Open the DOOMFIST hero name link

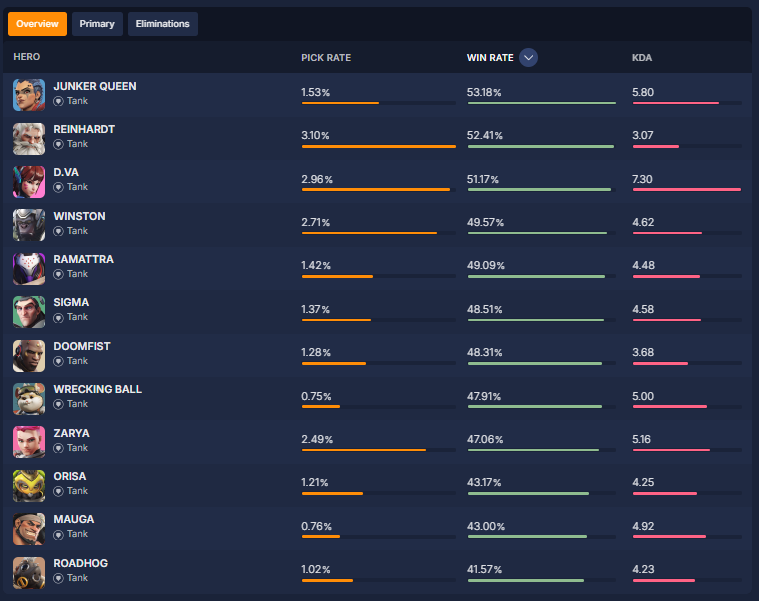point(82,346)
